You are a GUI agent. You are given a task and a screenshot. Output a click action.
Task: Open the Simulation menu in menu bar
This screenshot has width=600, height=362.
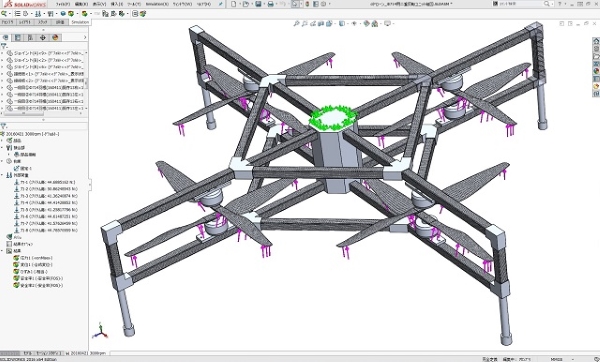(157, 4)
